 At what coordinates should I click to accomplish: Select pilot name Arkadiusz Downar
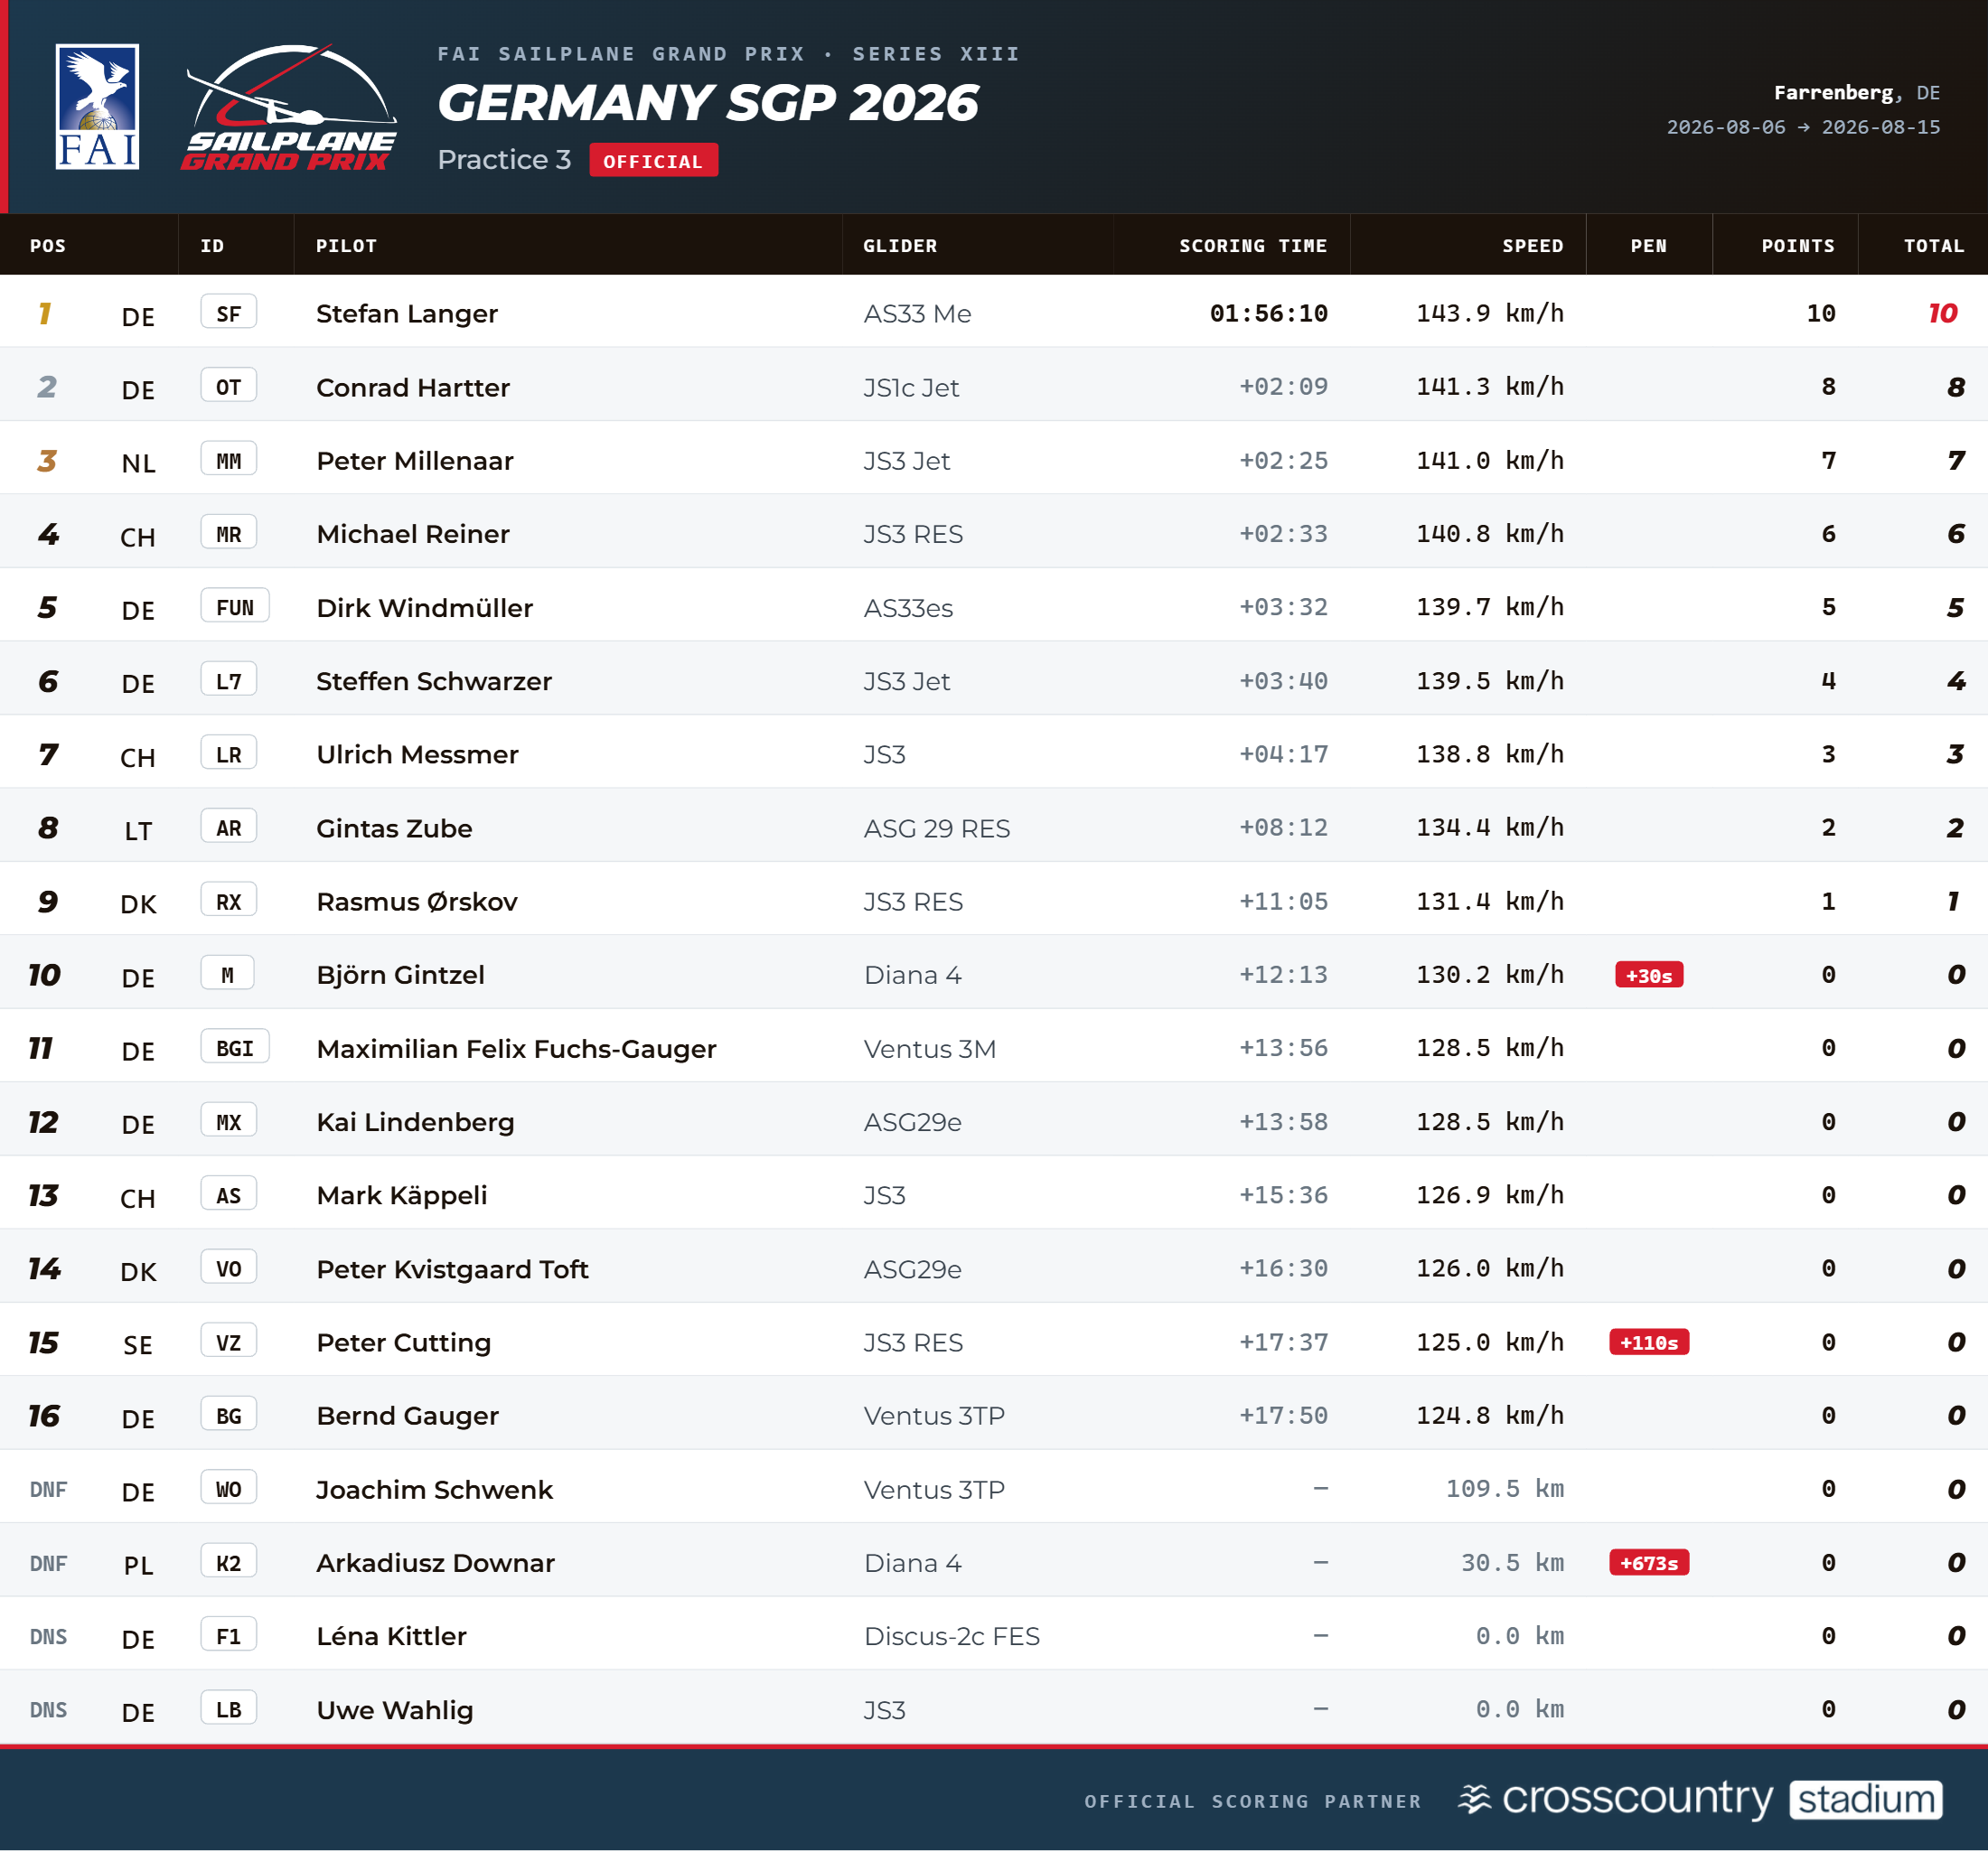click(435, 1563)
